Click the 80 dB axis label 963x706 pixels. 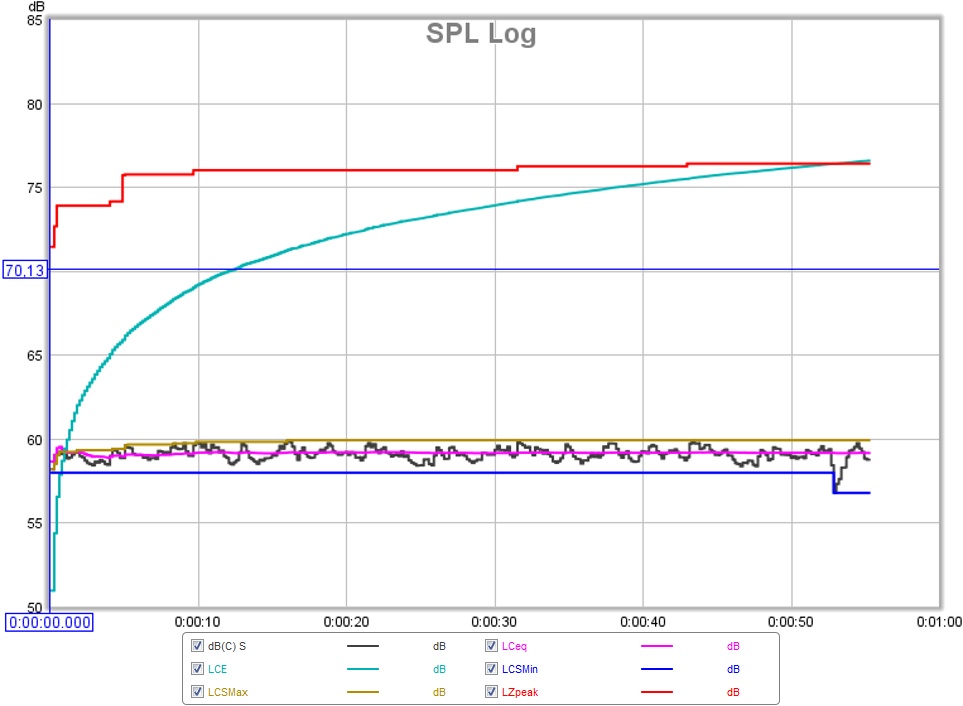34,105
